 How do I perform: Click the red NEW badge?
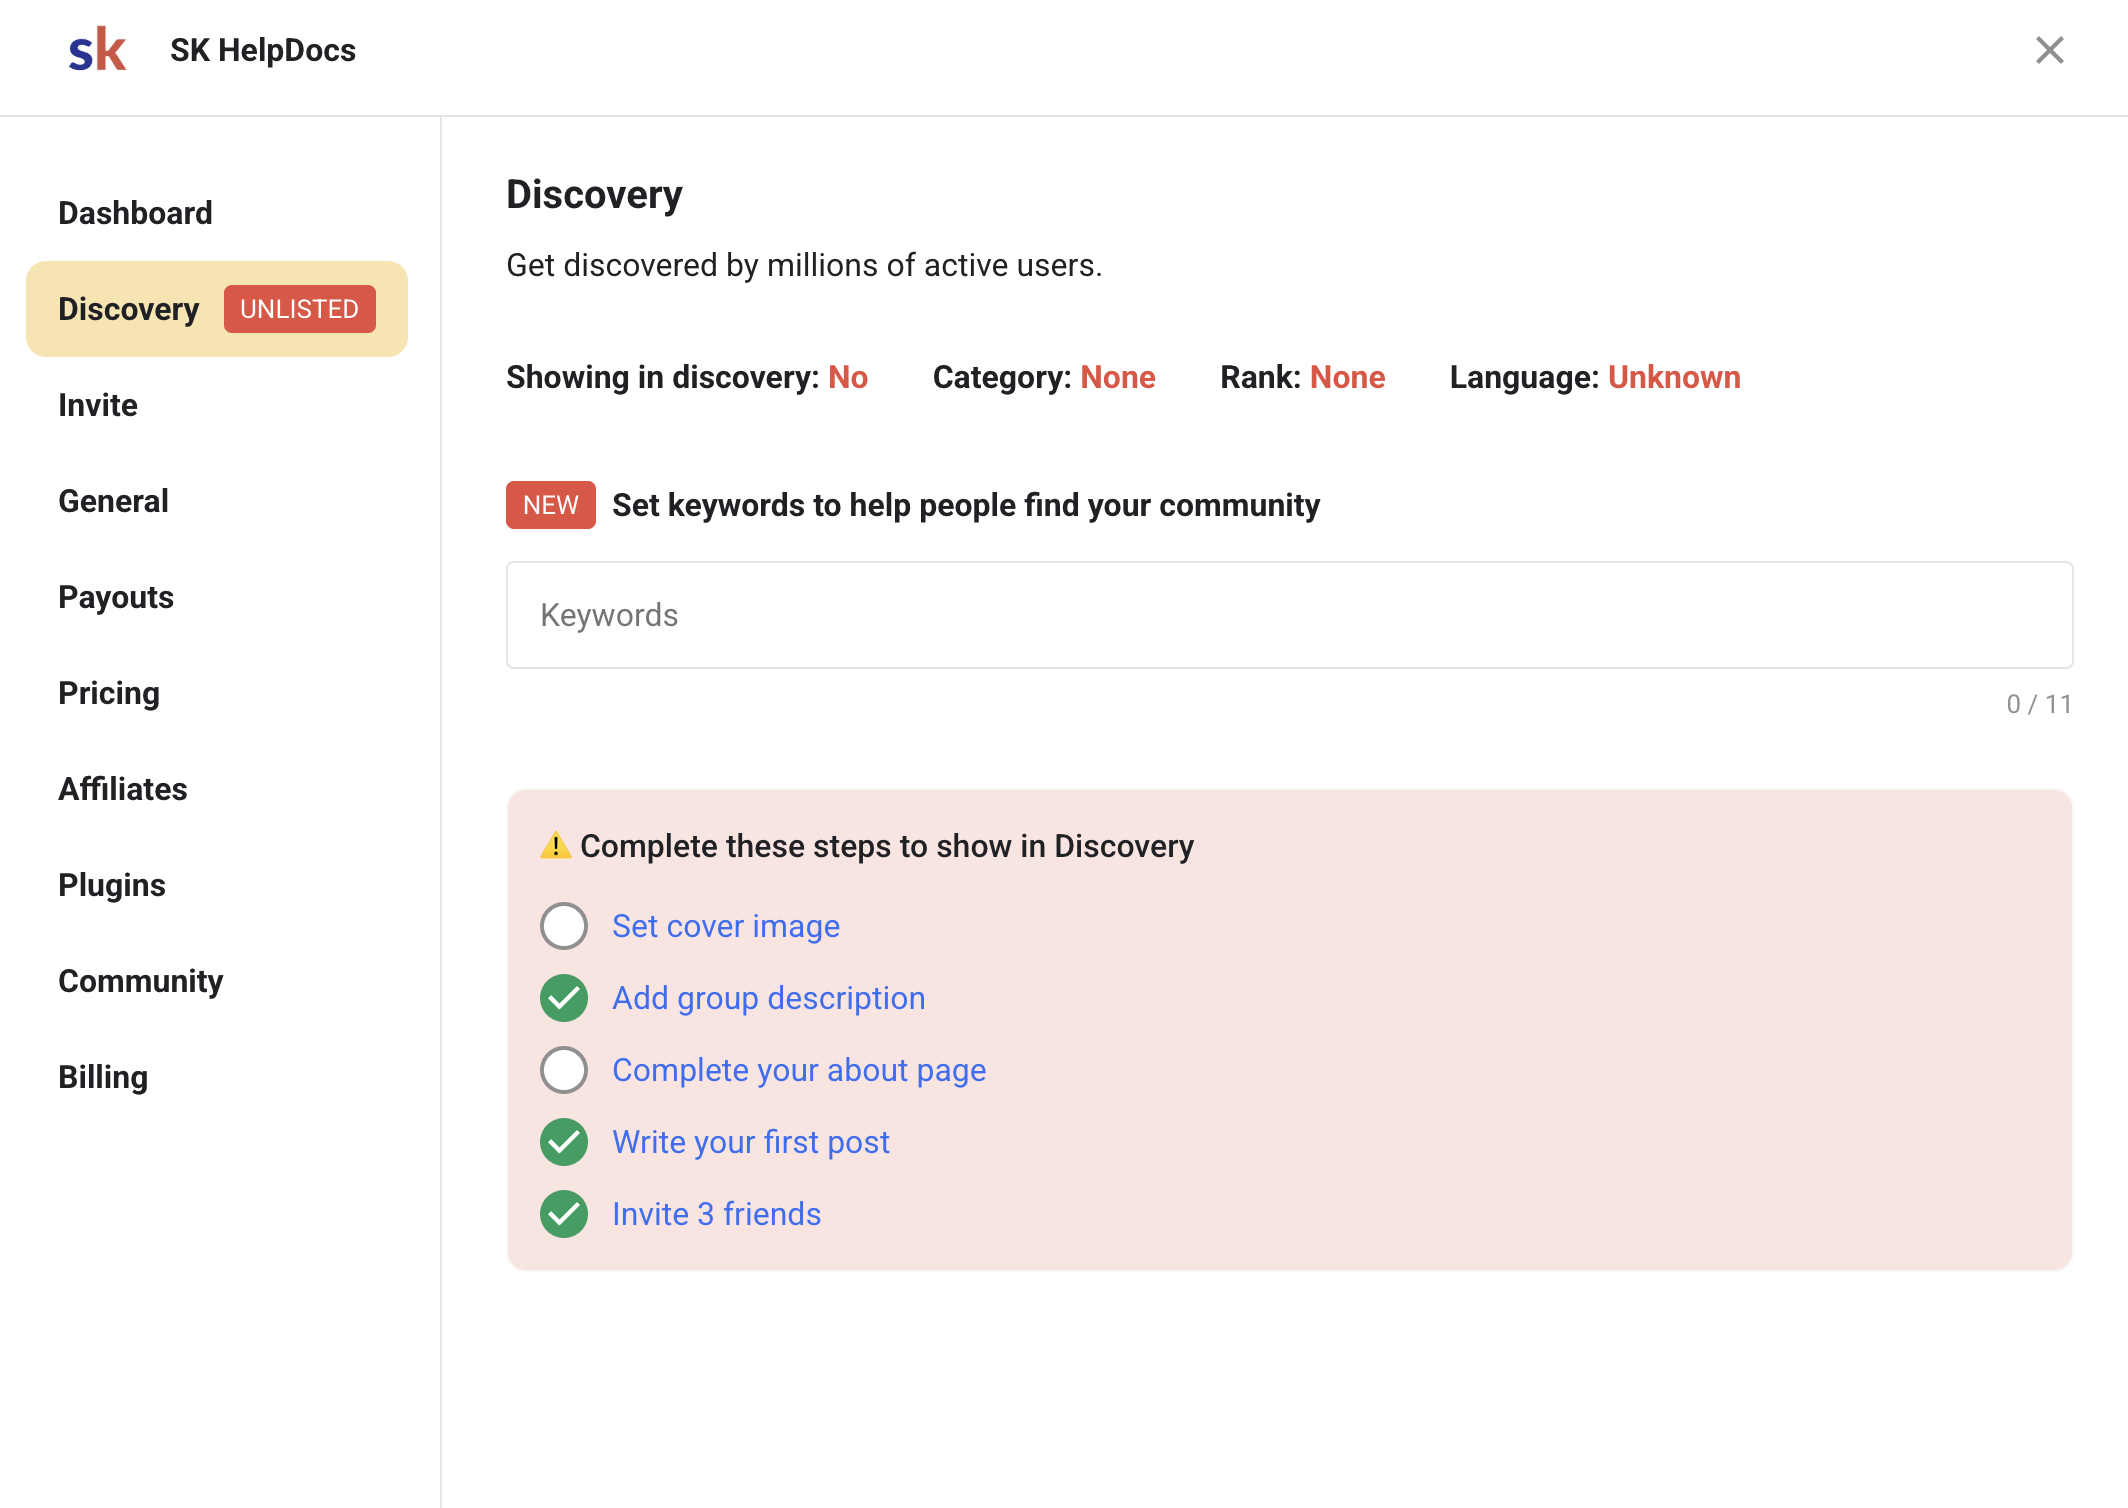pos(550,505)
